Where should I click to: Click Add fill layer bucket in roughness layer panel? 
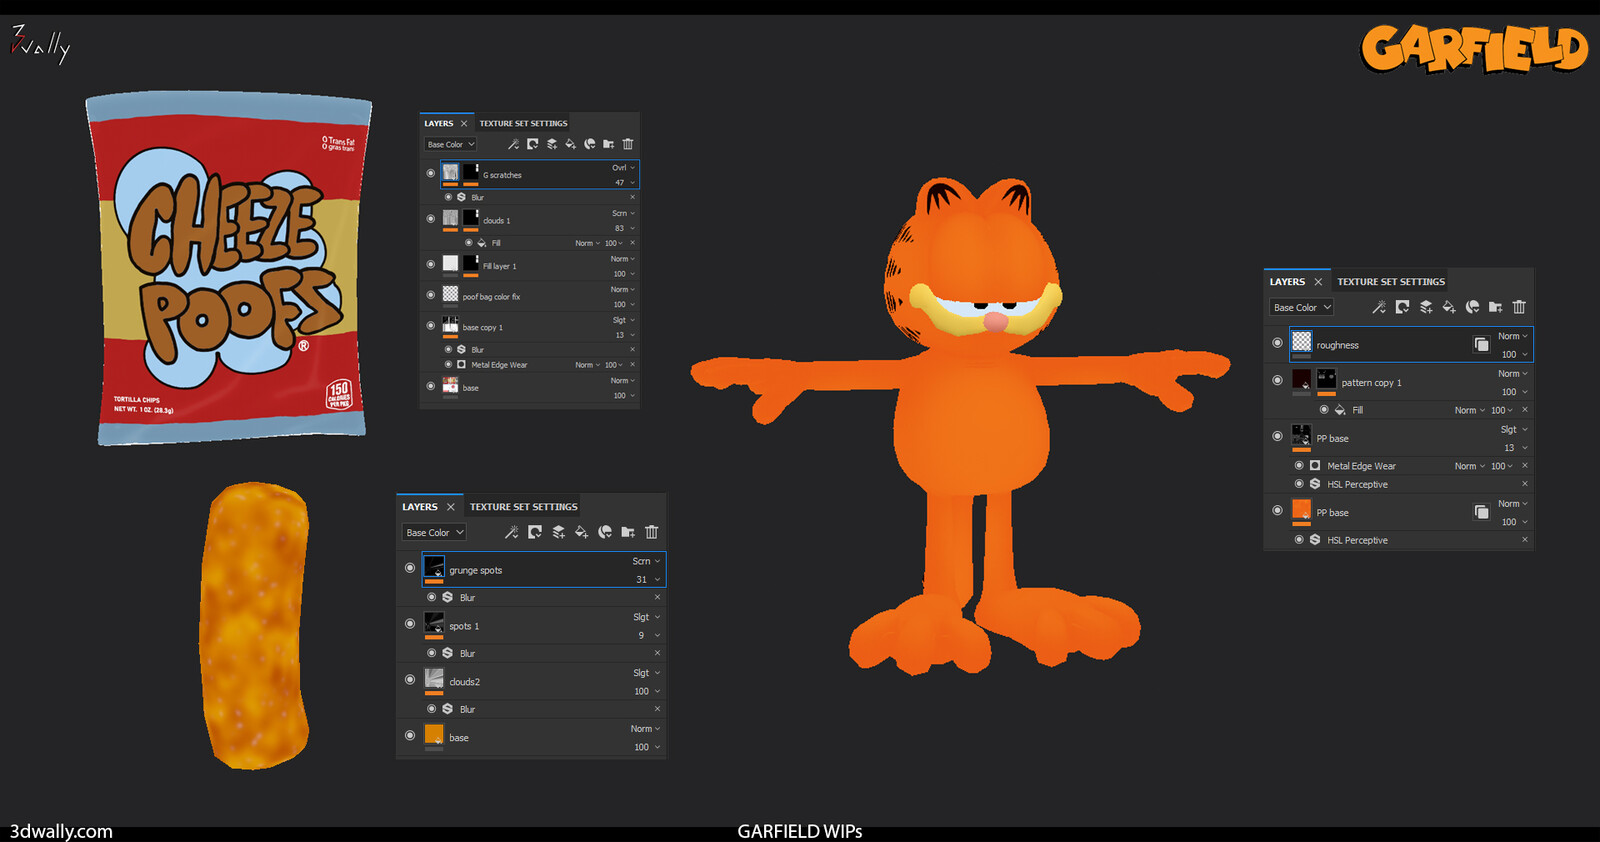coord(1449,307)
